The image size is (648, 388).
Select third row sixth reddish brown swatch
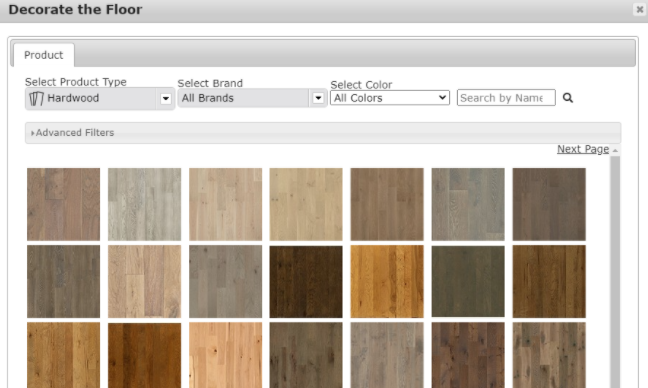[468, 355]
